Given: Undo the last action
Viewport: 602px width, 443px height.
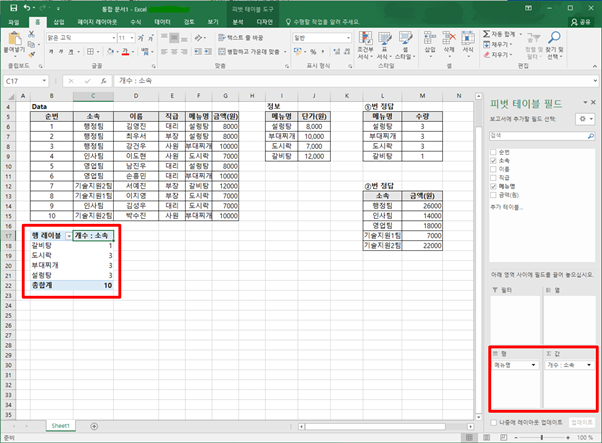Looking at the screenshot, I should pos(27,8).
